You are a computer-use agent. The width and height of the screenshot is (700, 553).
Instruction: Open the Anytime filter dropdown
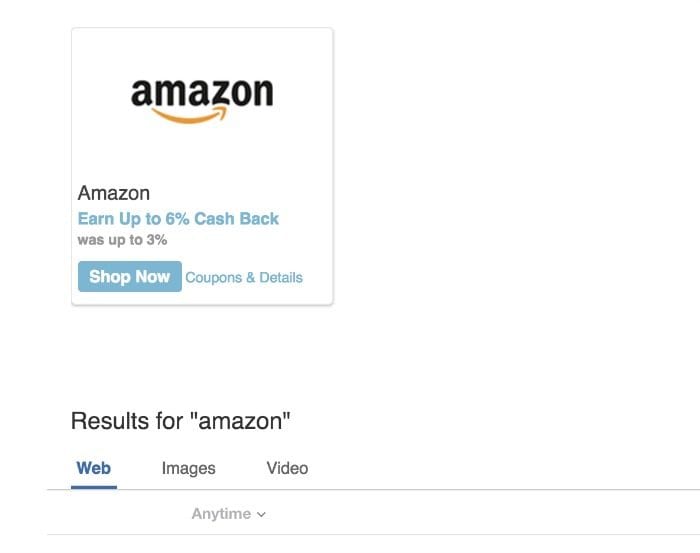(x=229, y=514)
